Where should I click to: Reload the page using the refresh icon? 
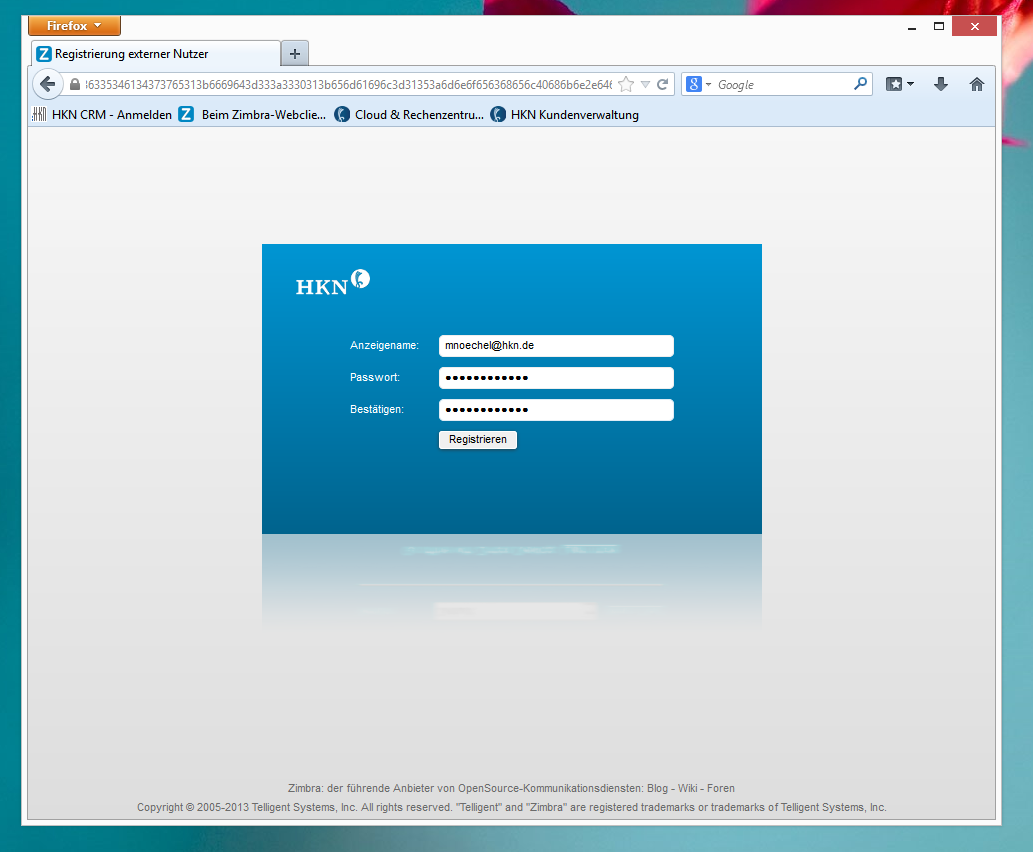[x=662, y=85]
